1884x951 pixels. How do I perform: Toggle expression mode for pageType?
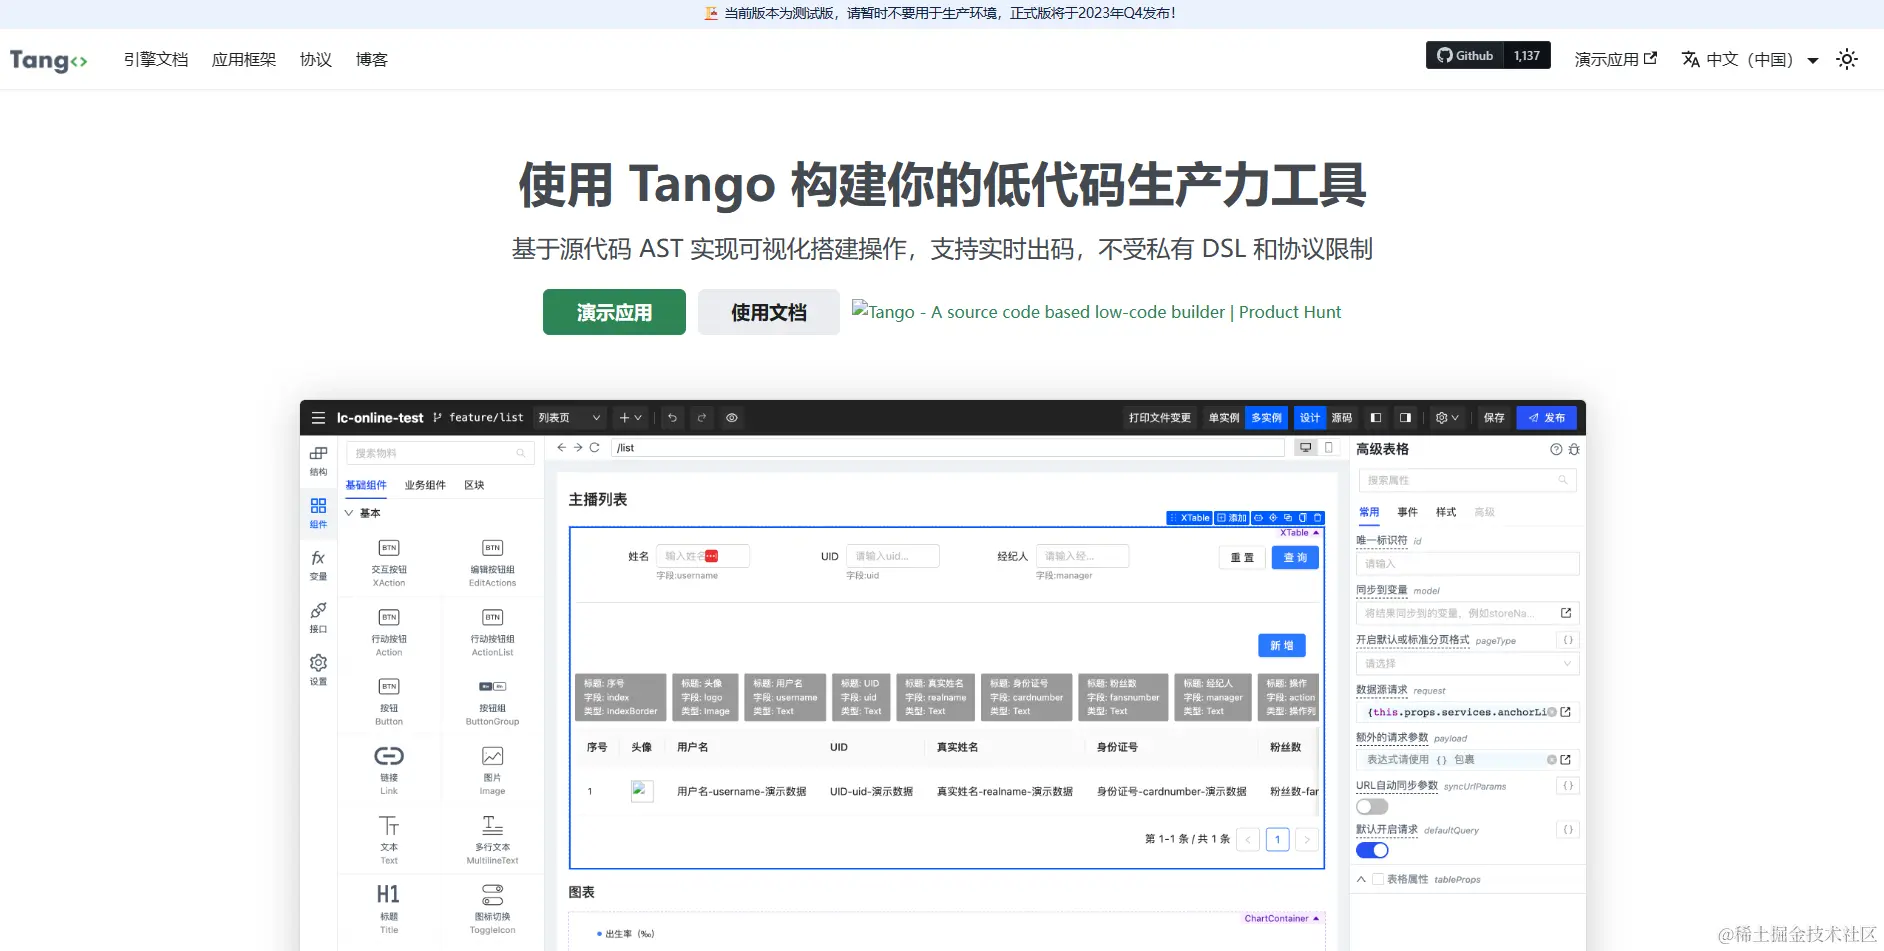click(1568, 640)
